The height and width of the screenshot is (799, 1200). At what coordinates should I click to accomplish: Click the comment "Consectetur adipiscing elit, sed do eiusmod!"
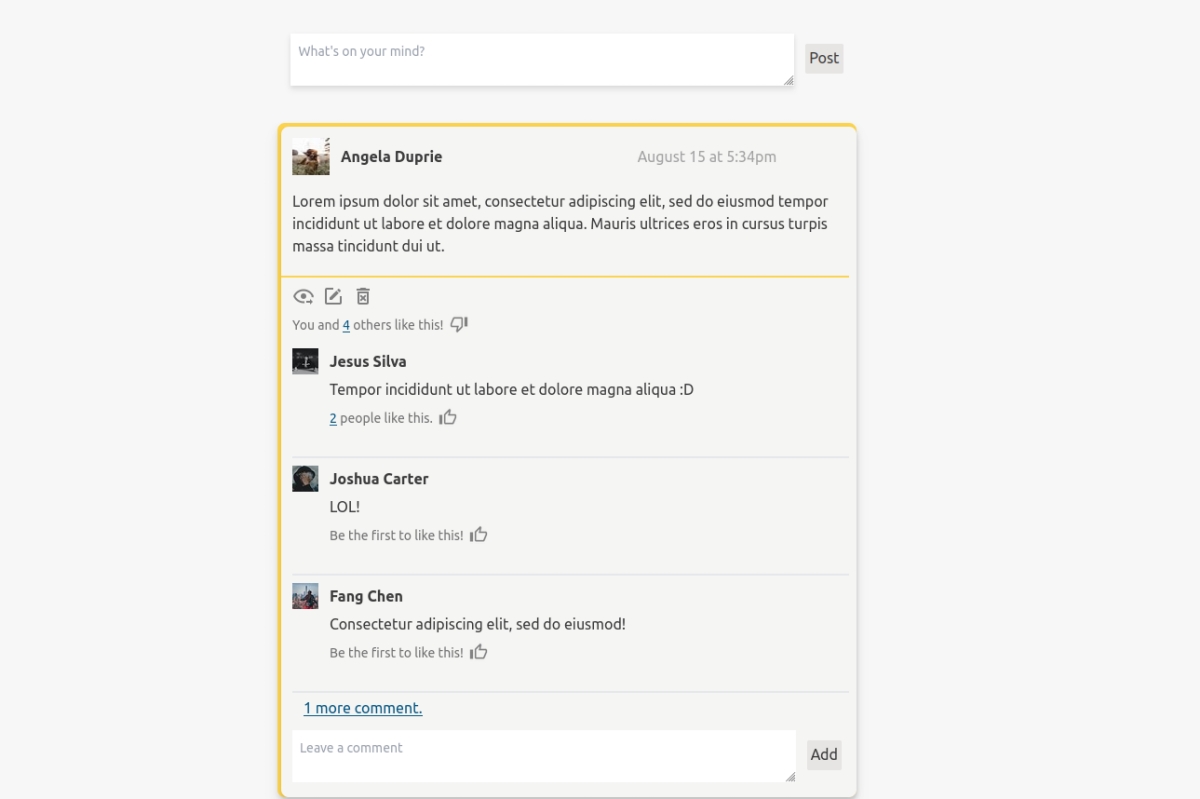pos(478,624)
